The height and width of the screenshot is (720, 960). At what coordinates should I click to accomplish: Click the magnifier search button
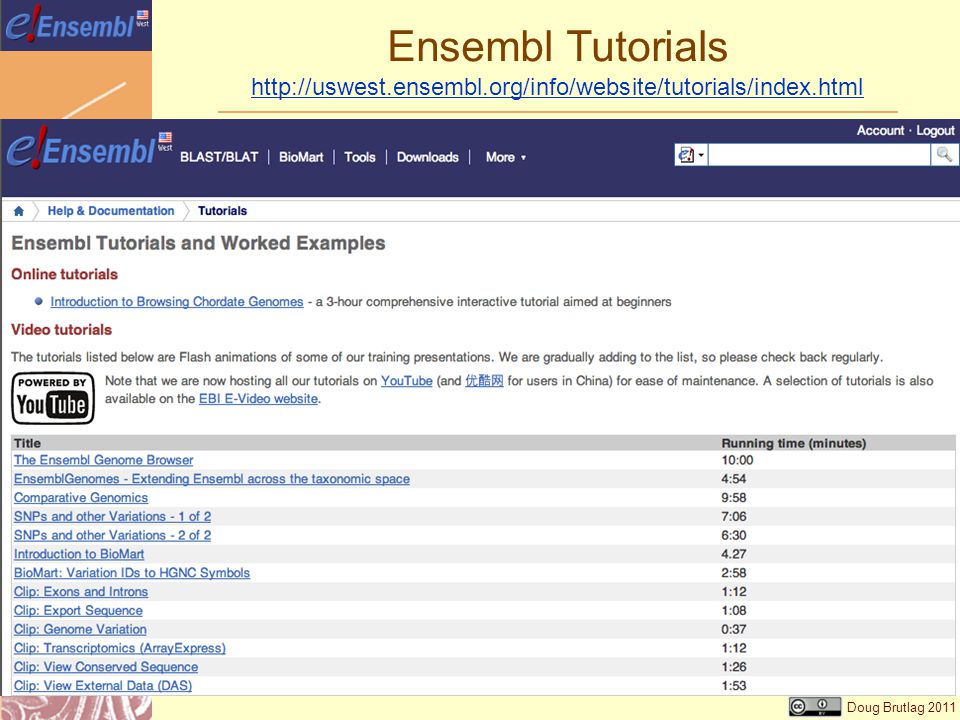(x=944, y=155)
